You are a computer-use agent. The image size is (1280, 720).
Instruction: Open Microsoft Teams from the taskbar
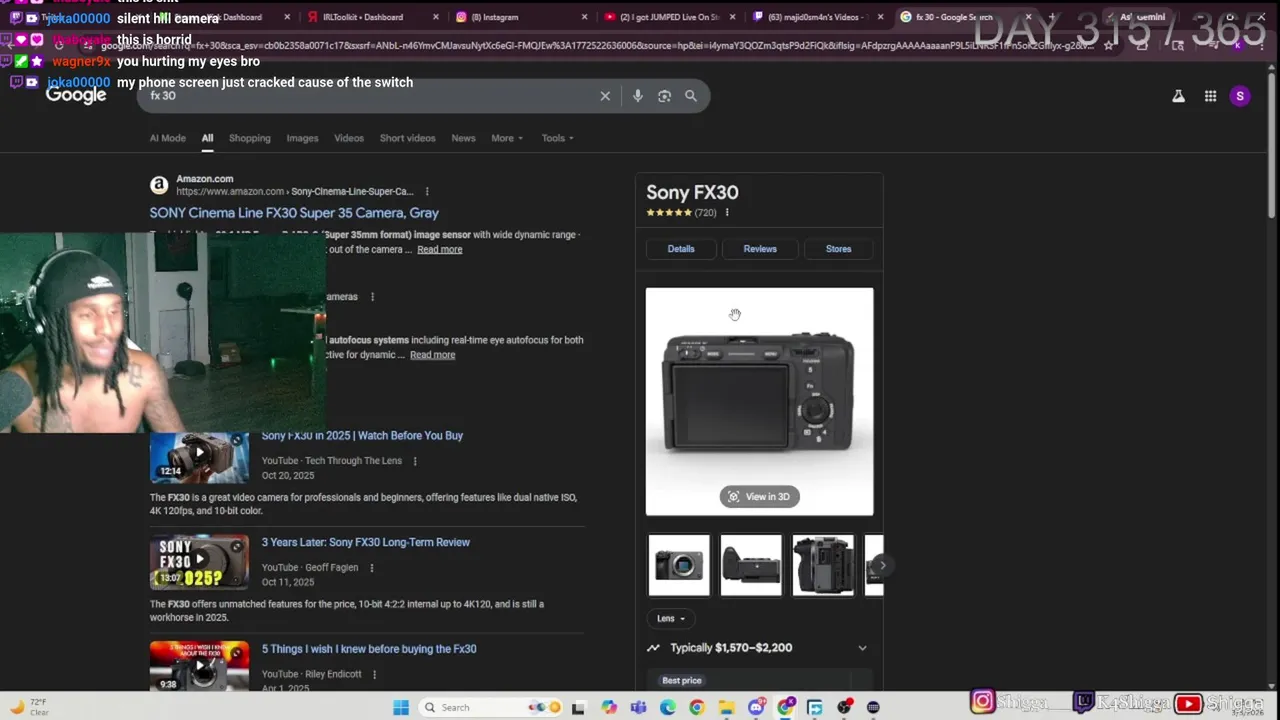pyautogui.click(x=638, y=707)
